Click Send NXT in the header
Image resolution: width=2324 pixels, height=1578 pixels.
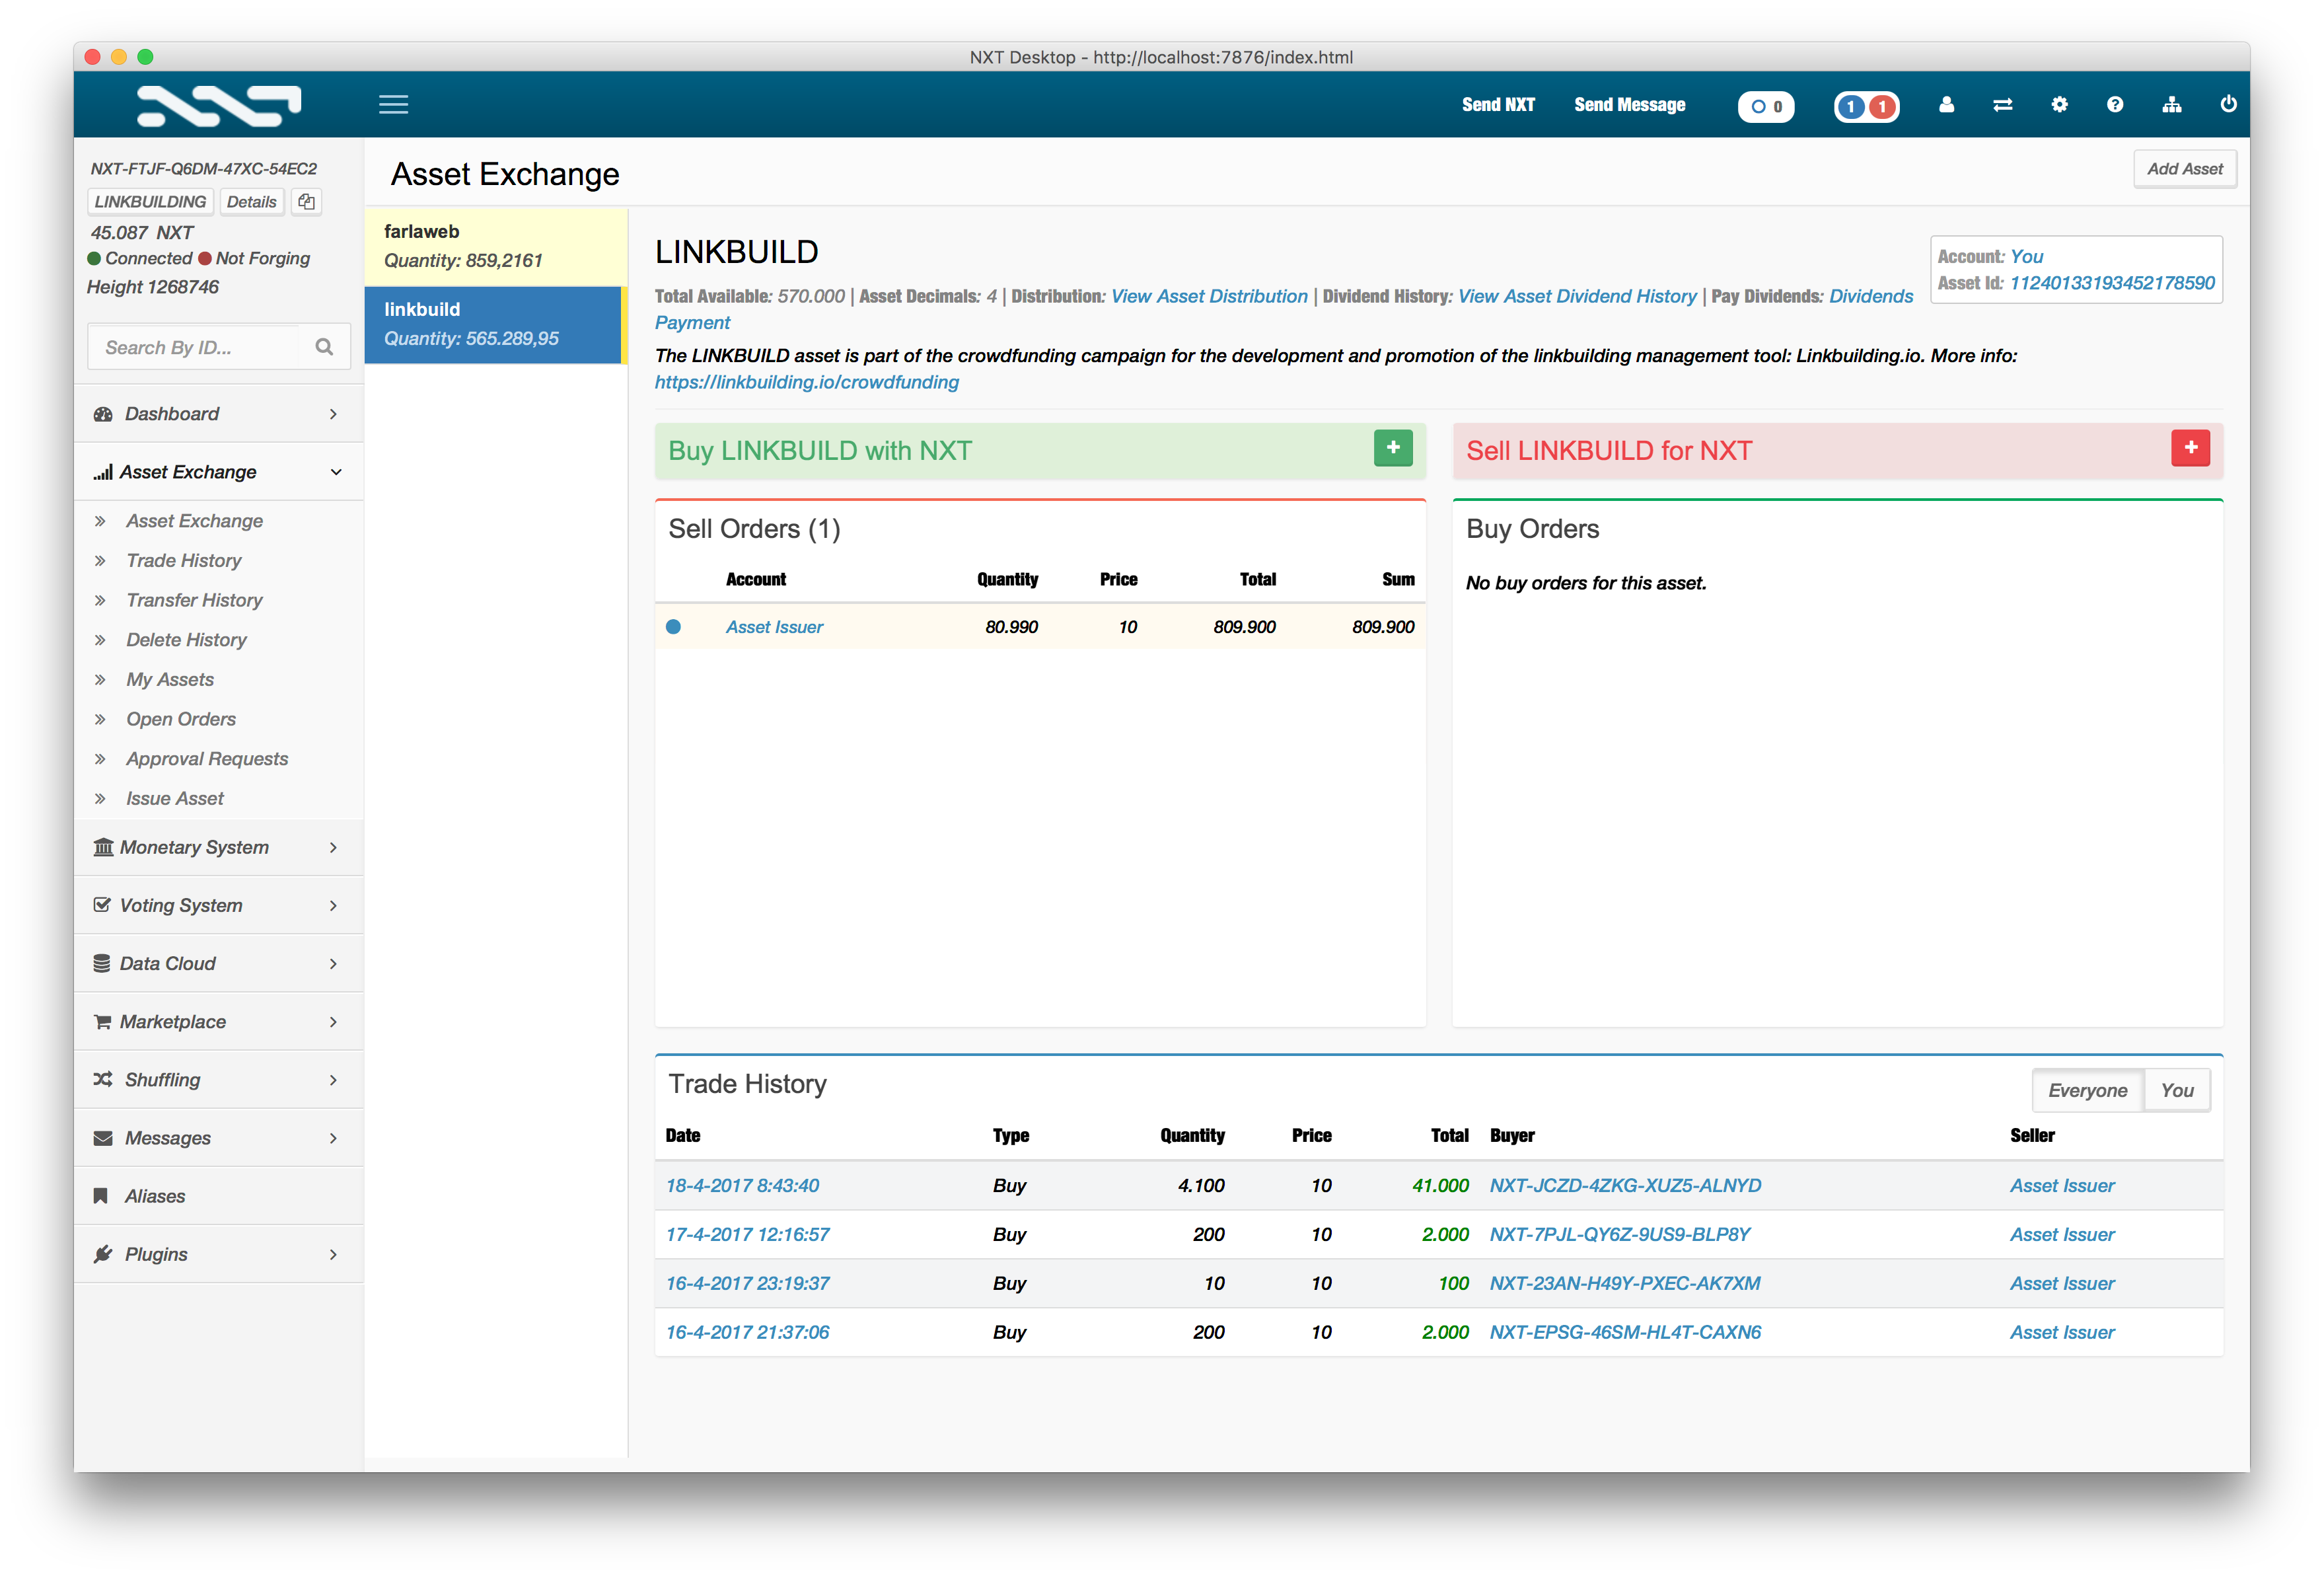click(x=1497, y=104)
